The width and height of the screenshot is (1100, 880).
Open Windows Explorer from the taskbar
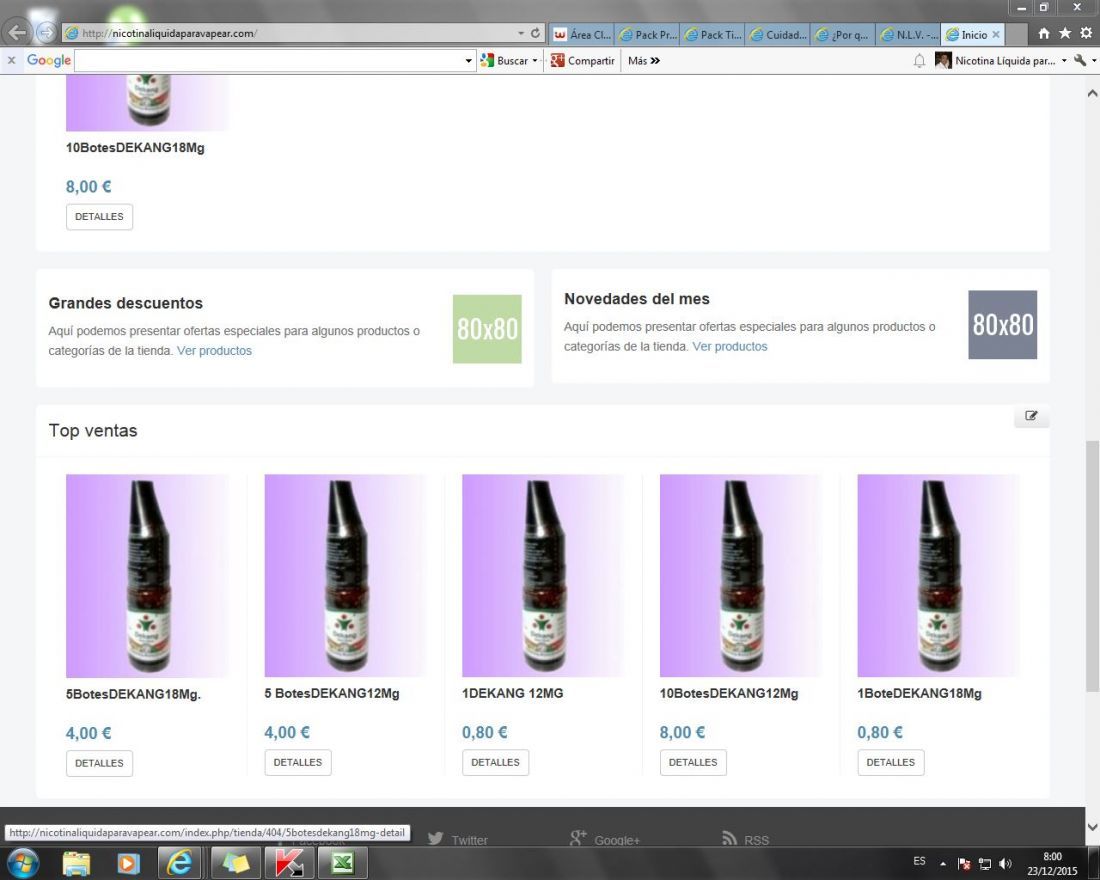[76, 863]
